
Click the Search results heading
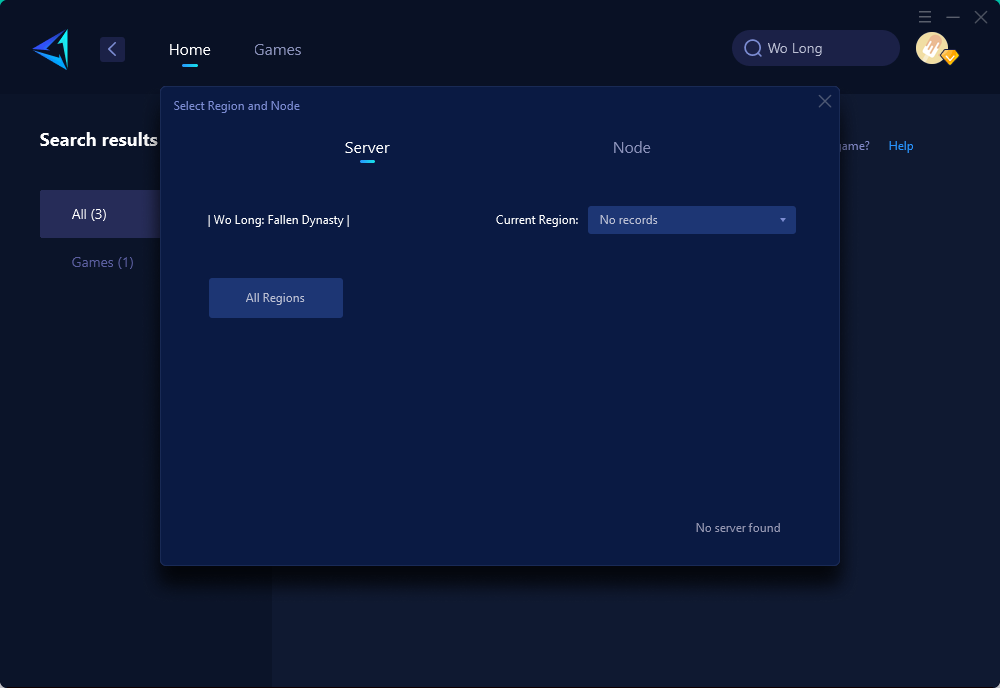(x=98, y=140)
